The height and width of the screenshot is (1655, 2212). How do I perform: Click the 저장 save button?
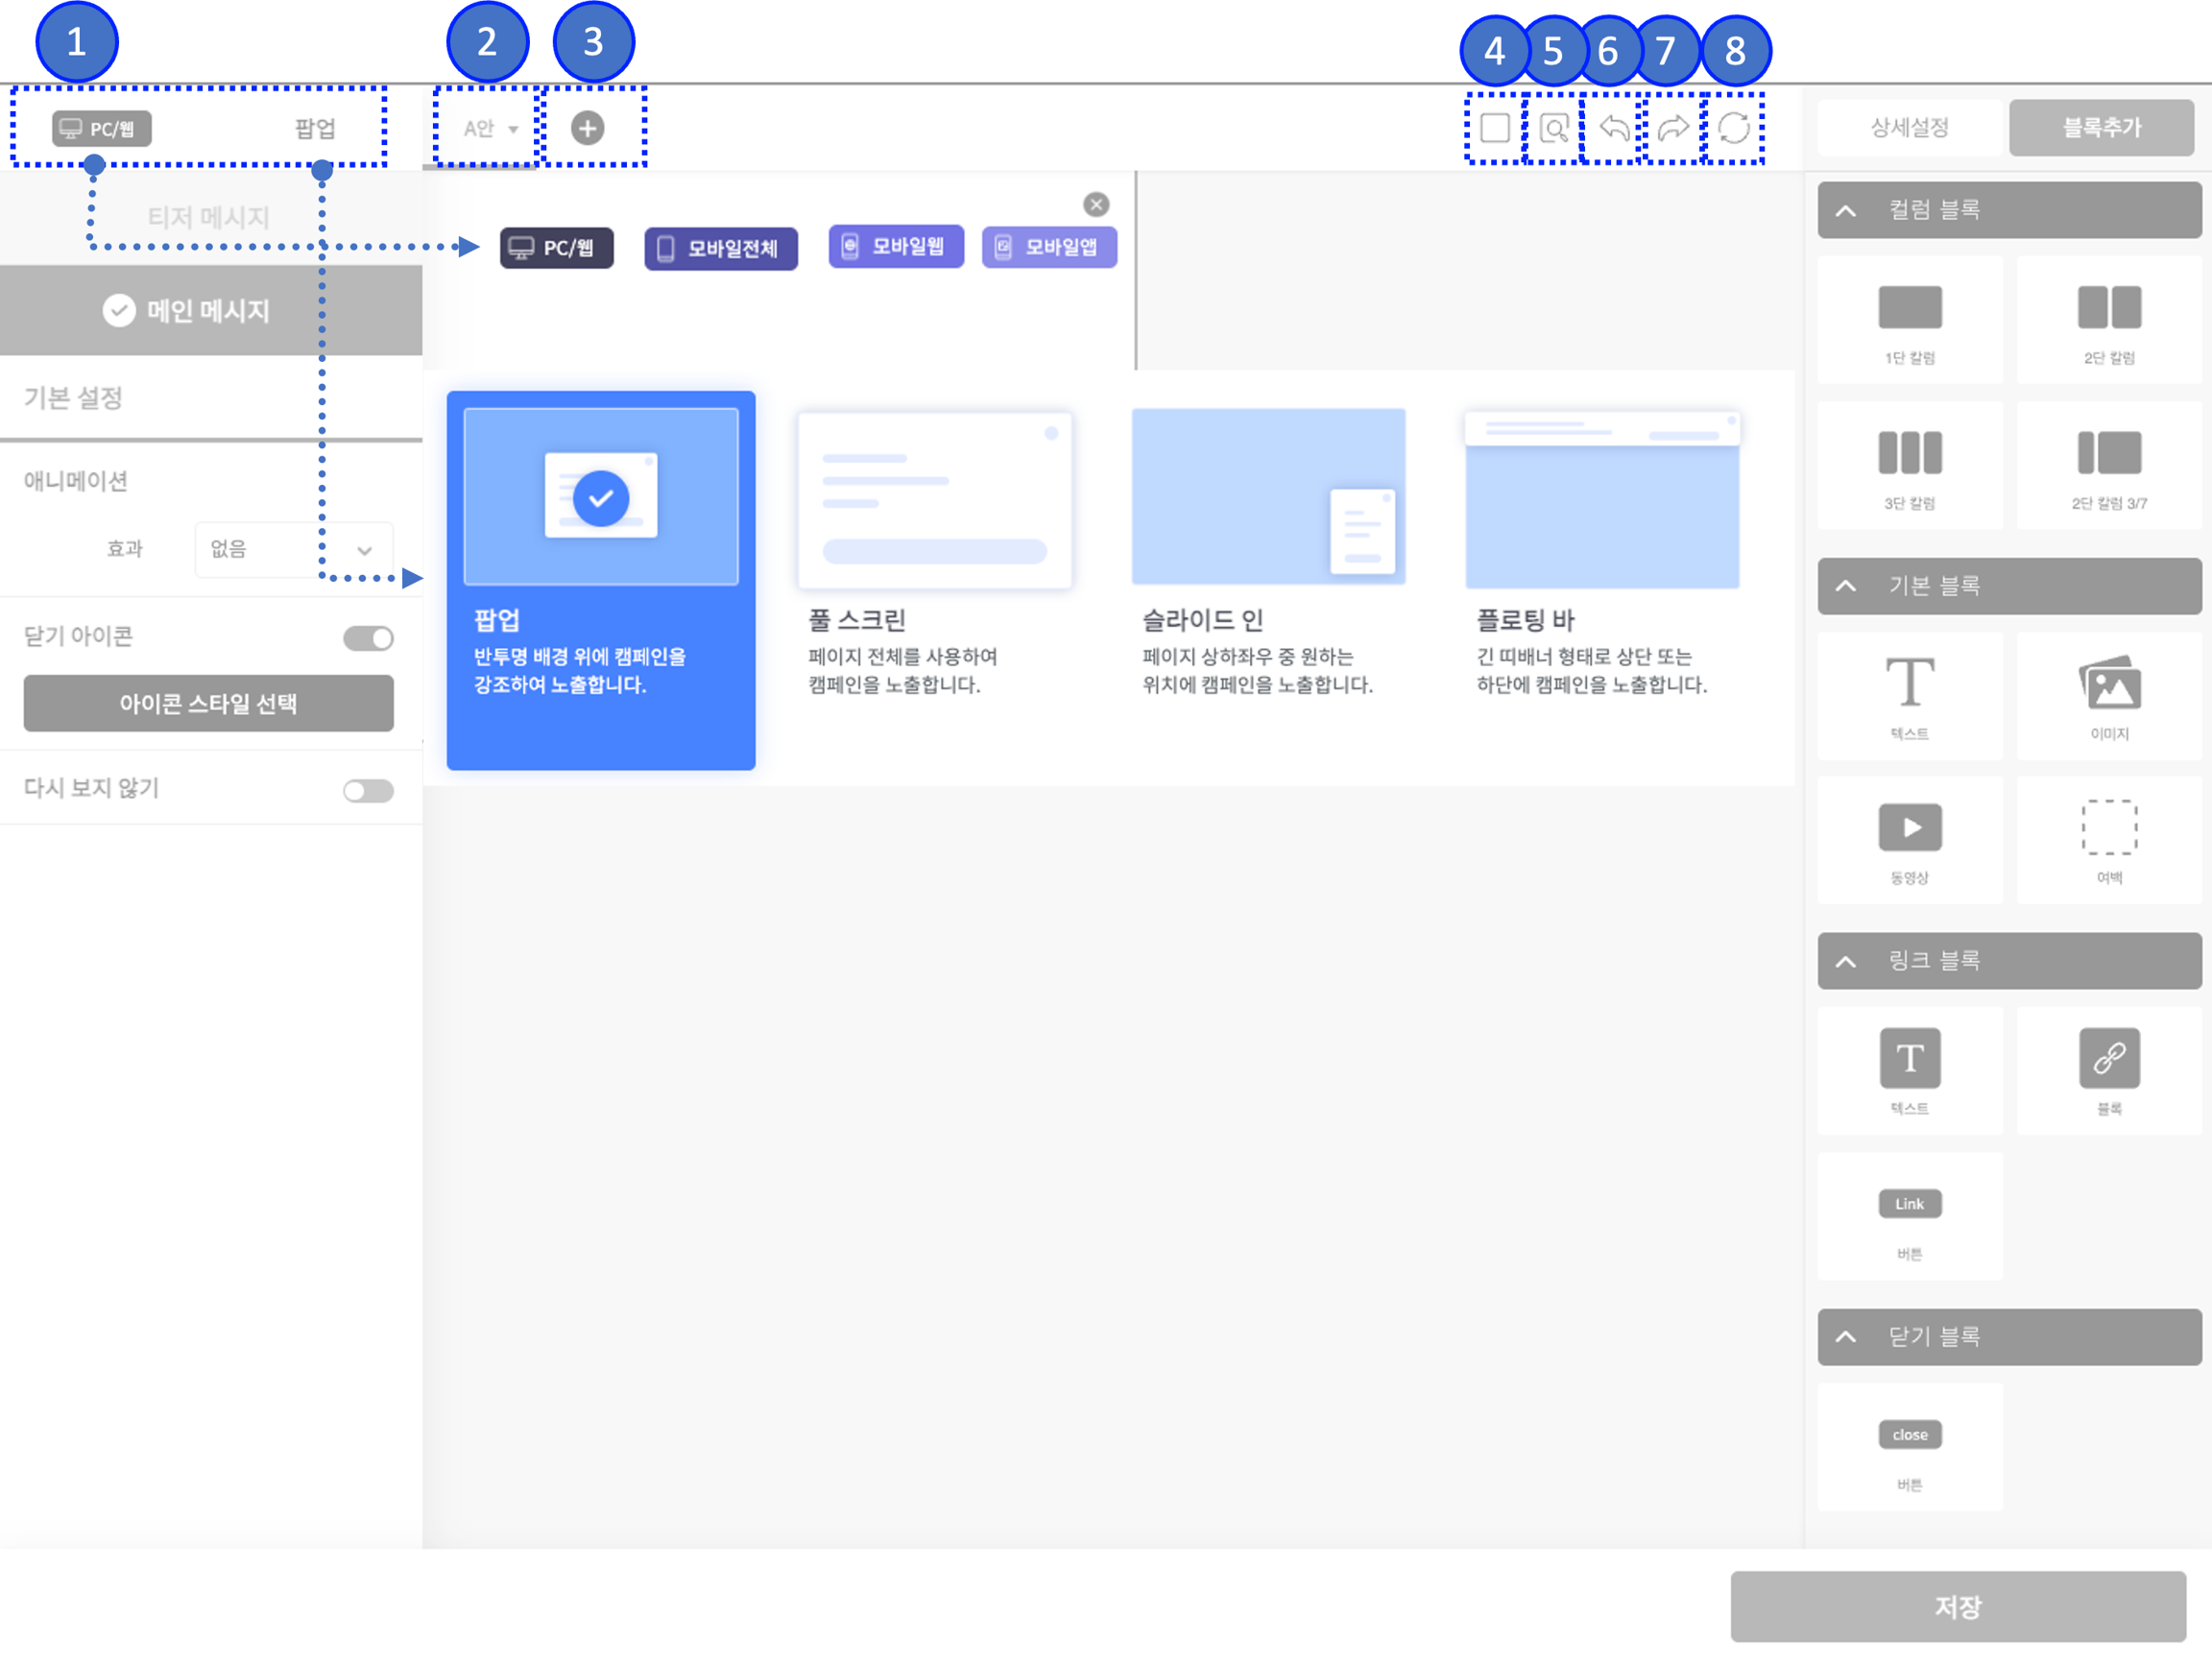coord(1957,1606)
